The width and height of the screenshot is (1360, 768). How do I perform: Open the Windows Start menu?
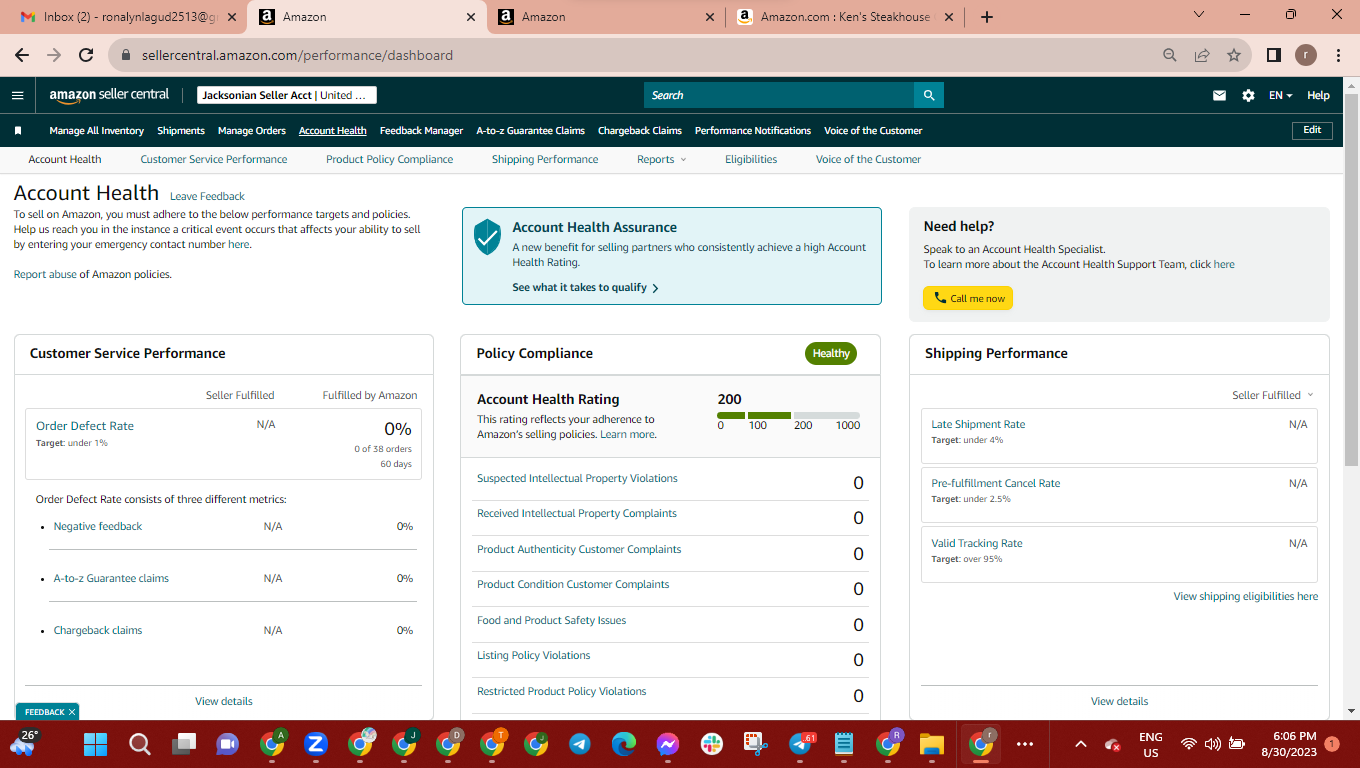96,744
